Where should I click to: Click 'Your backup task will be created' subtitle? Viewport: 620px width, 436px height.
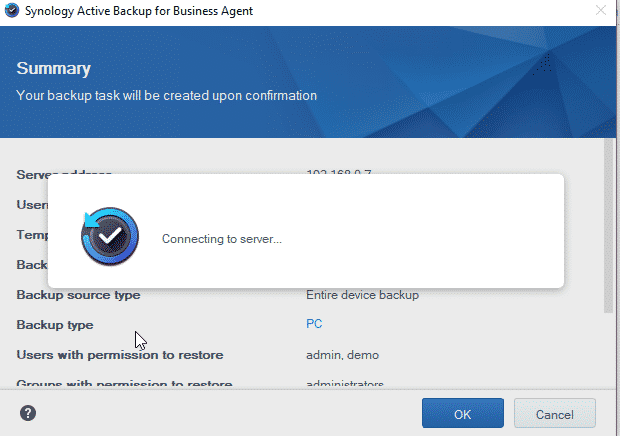coord(166,95)
